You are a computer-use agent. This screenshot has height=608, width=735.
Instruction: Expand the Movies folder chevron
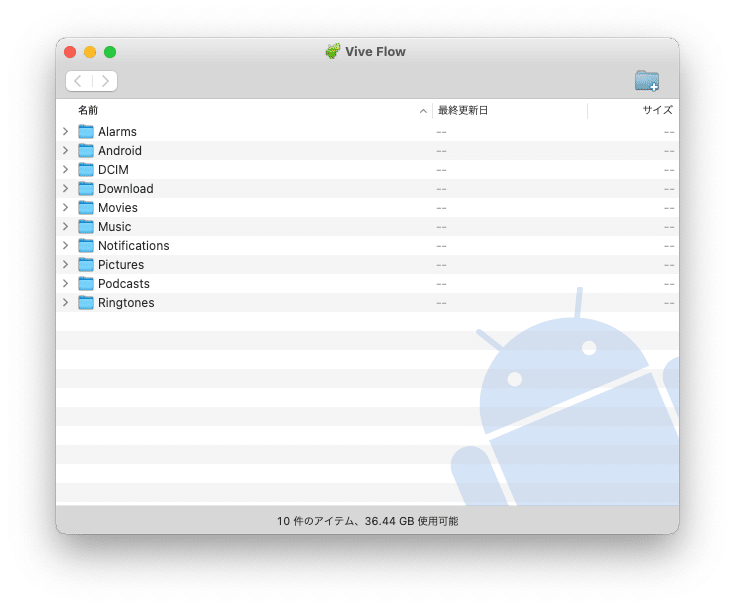click(66, 208)
